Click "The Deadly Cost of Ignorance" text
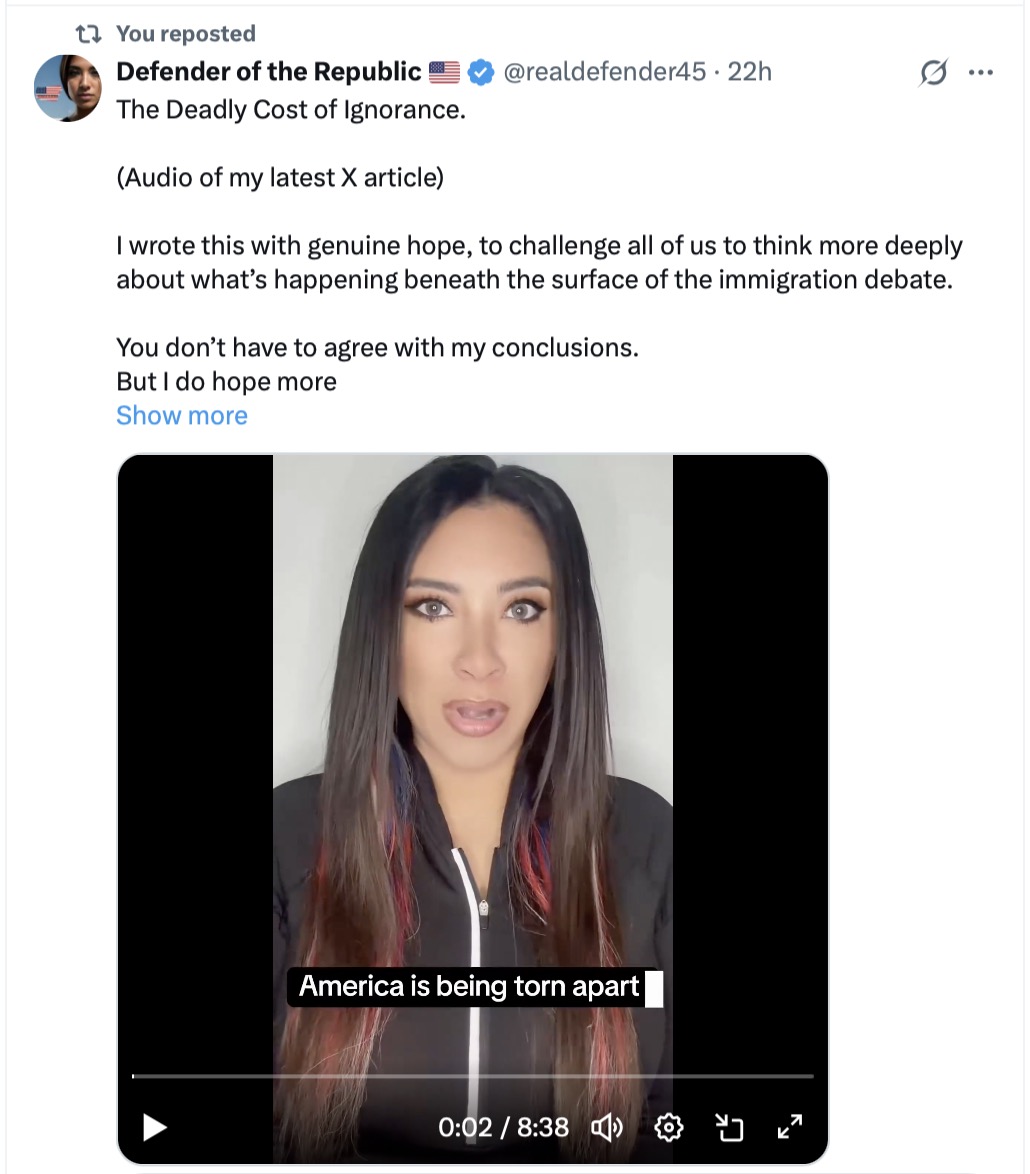The image size is (1030, 1174). point(291,109)
